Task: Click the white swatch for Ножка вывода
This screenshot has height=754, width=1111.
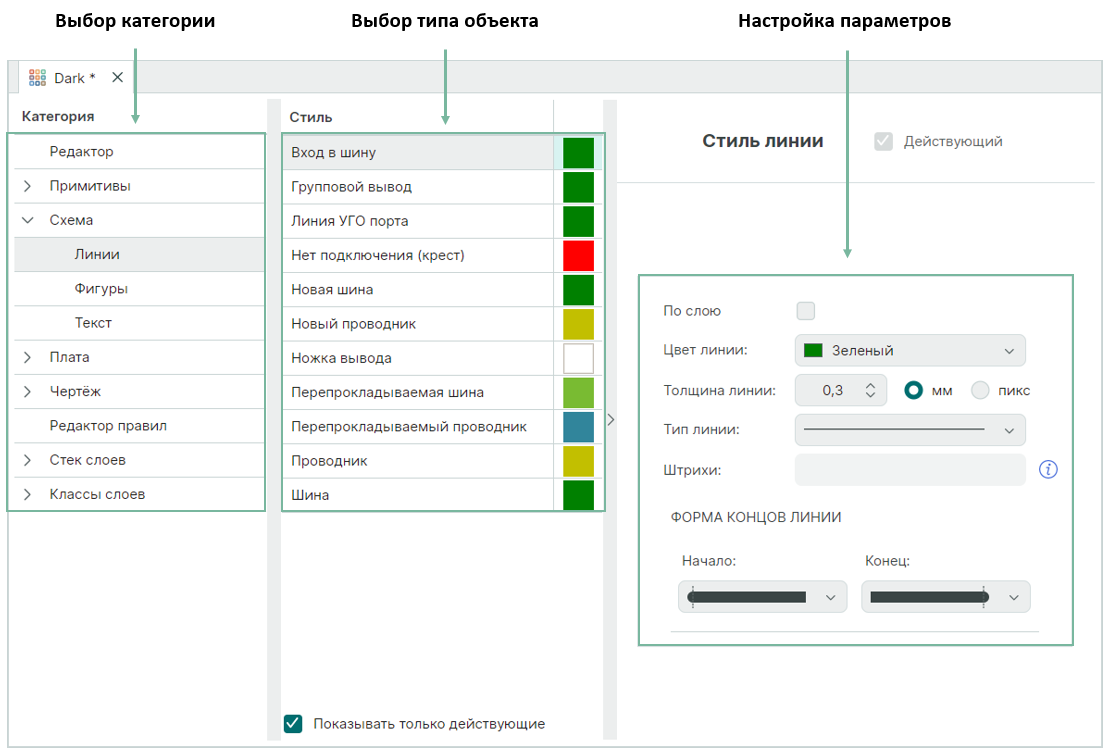Action: click(578, 358)
